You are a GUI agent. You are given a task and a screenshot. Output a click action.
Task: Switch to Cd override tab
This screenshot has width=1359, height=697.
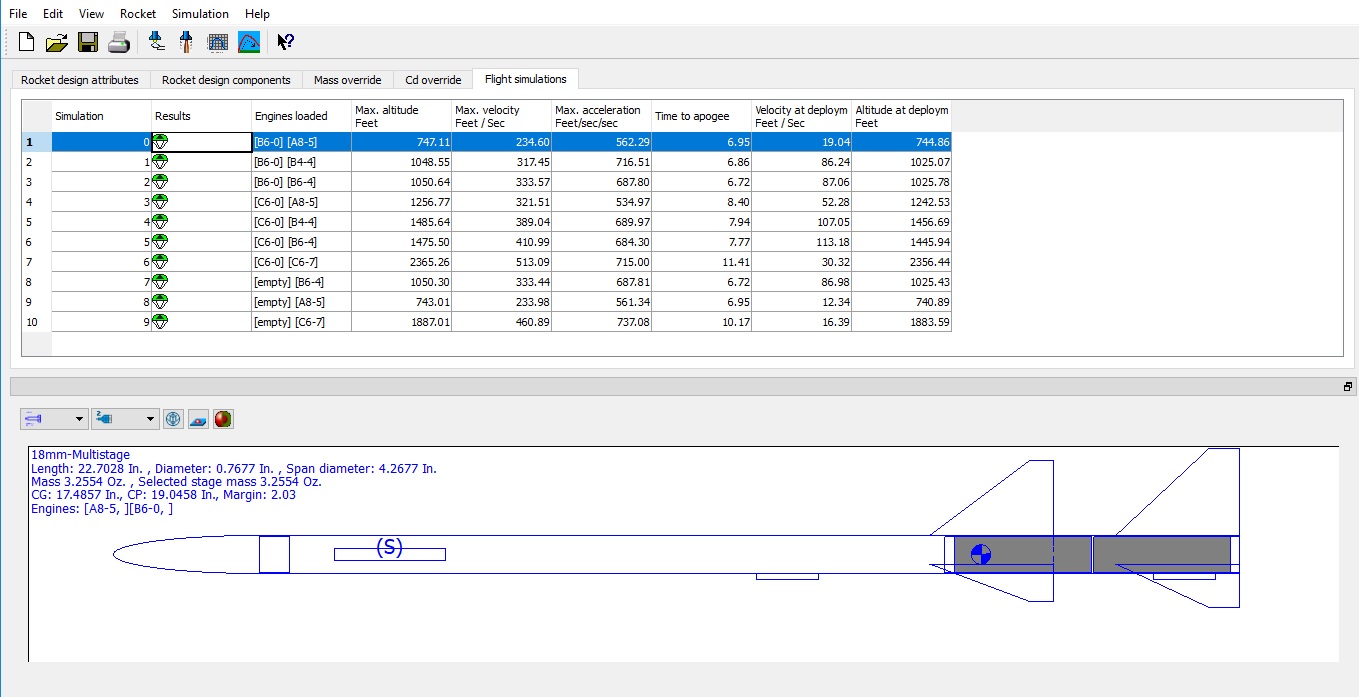(433, 80)
